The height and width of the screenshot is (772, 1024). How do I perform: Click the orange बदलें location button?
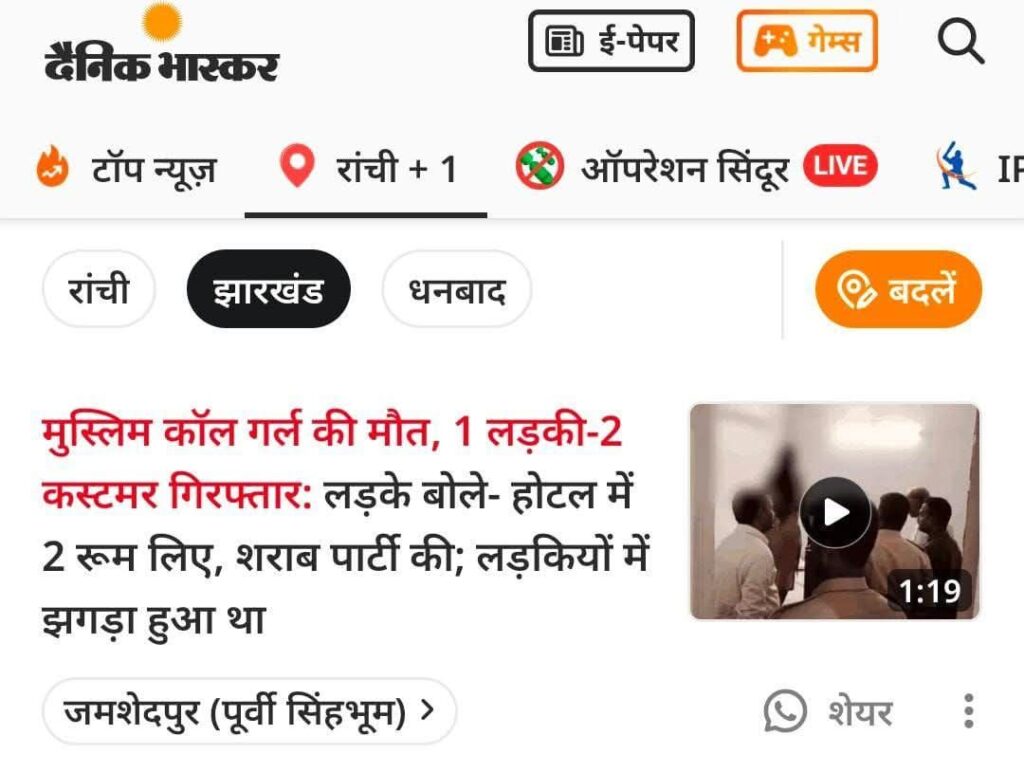pos(898,289)
